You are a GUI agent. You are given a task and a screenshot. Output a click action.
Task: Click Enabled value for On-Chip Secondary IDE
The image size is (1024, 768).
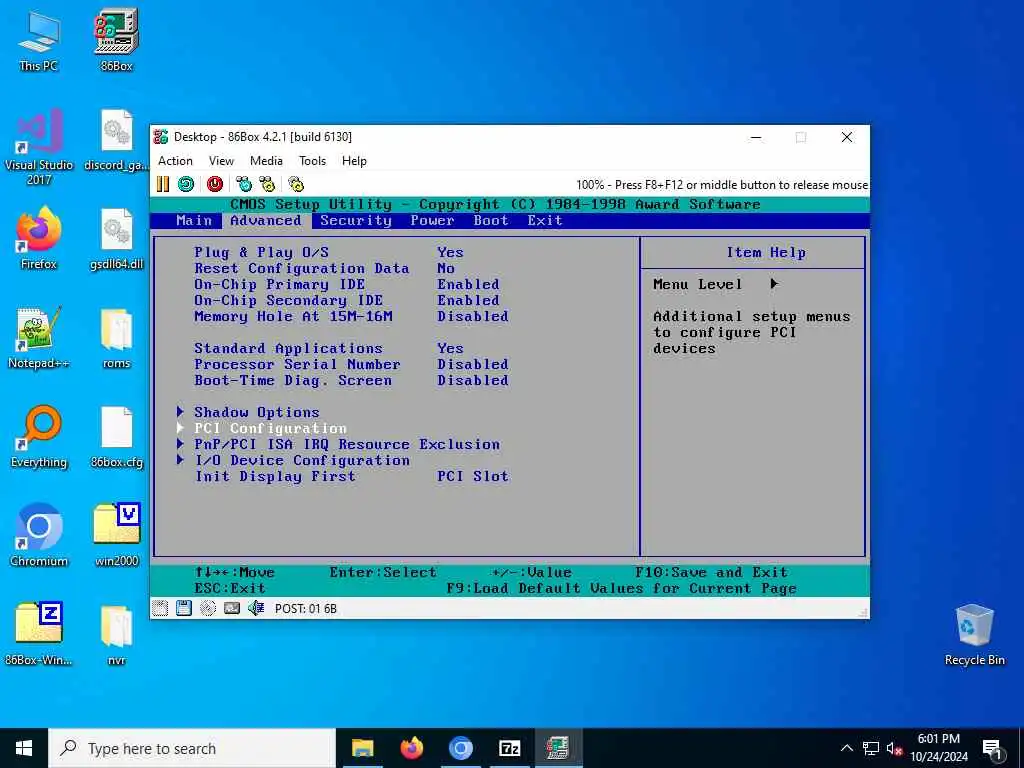468,300
